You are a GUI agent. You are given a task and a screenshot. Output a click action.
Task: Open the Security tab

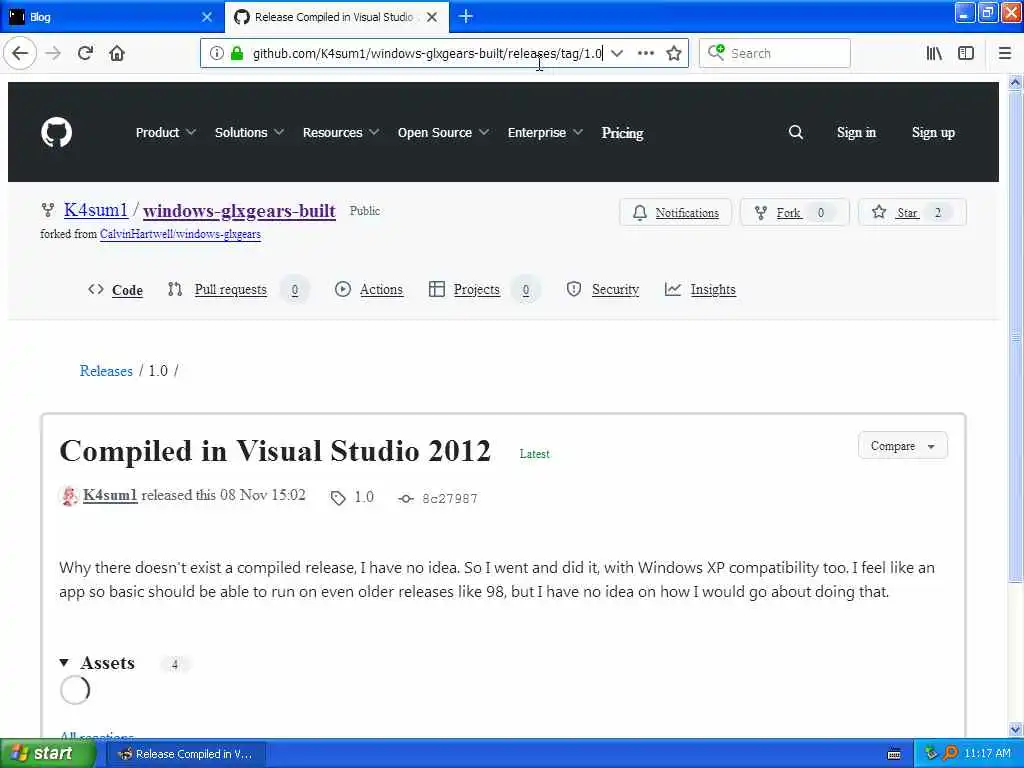point(603,289)
